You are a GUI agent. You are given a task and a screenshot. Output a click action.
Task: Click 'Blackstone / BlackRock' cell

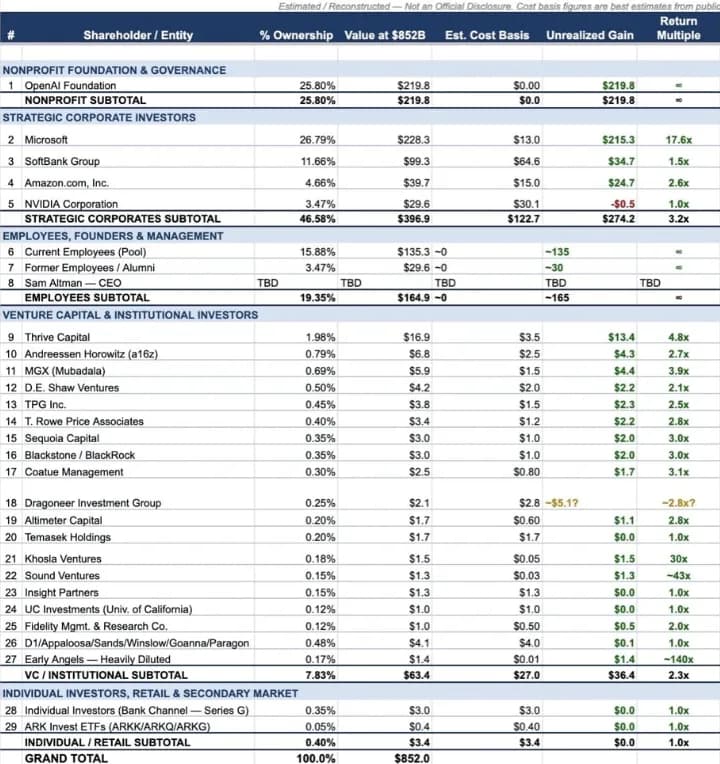[x=79, y=455]
